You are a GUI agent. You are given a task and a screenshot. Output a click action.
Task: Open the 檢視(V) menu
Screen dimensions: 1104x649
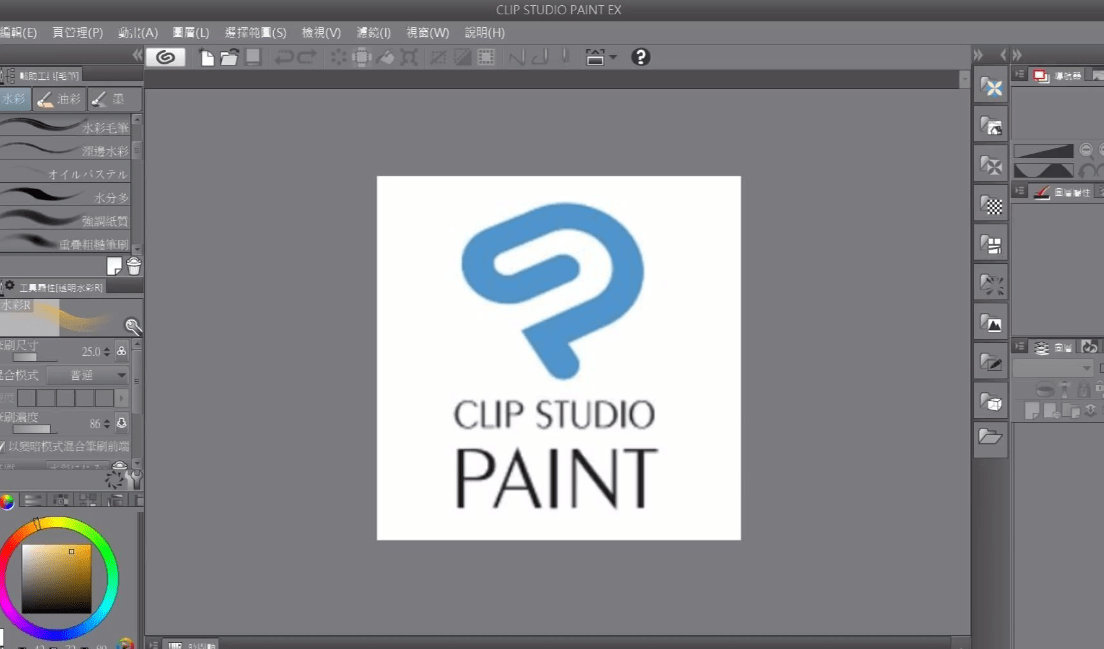321,33
